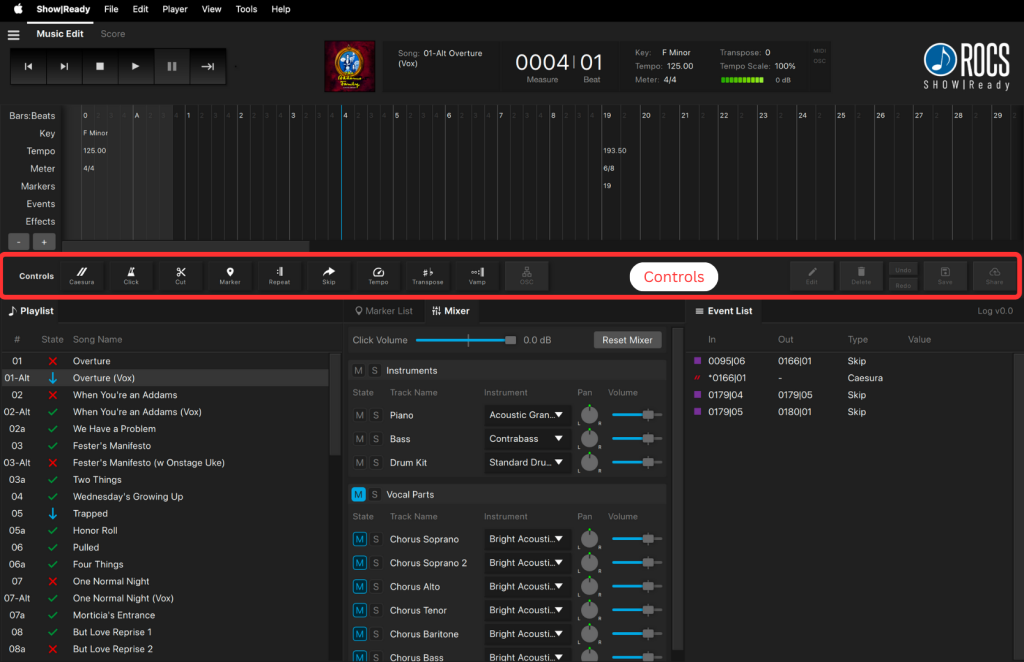Click the Repeat control icon
Screen dimensions: 1024x662
(279, 275)
